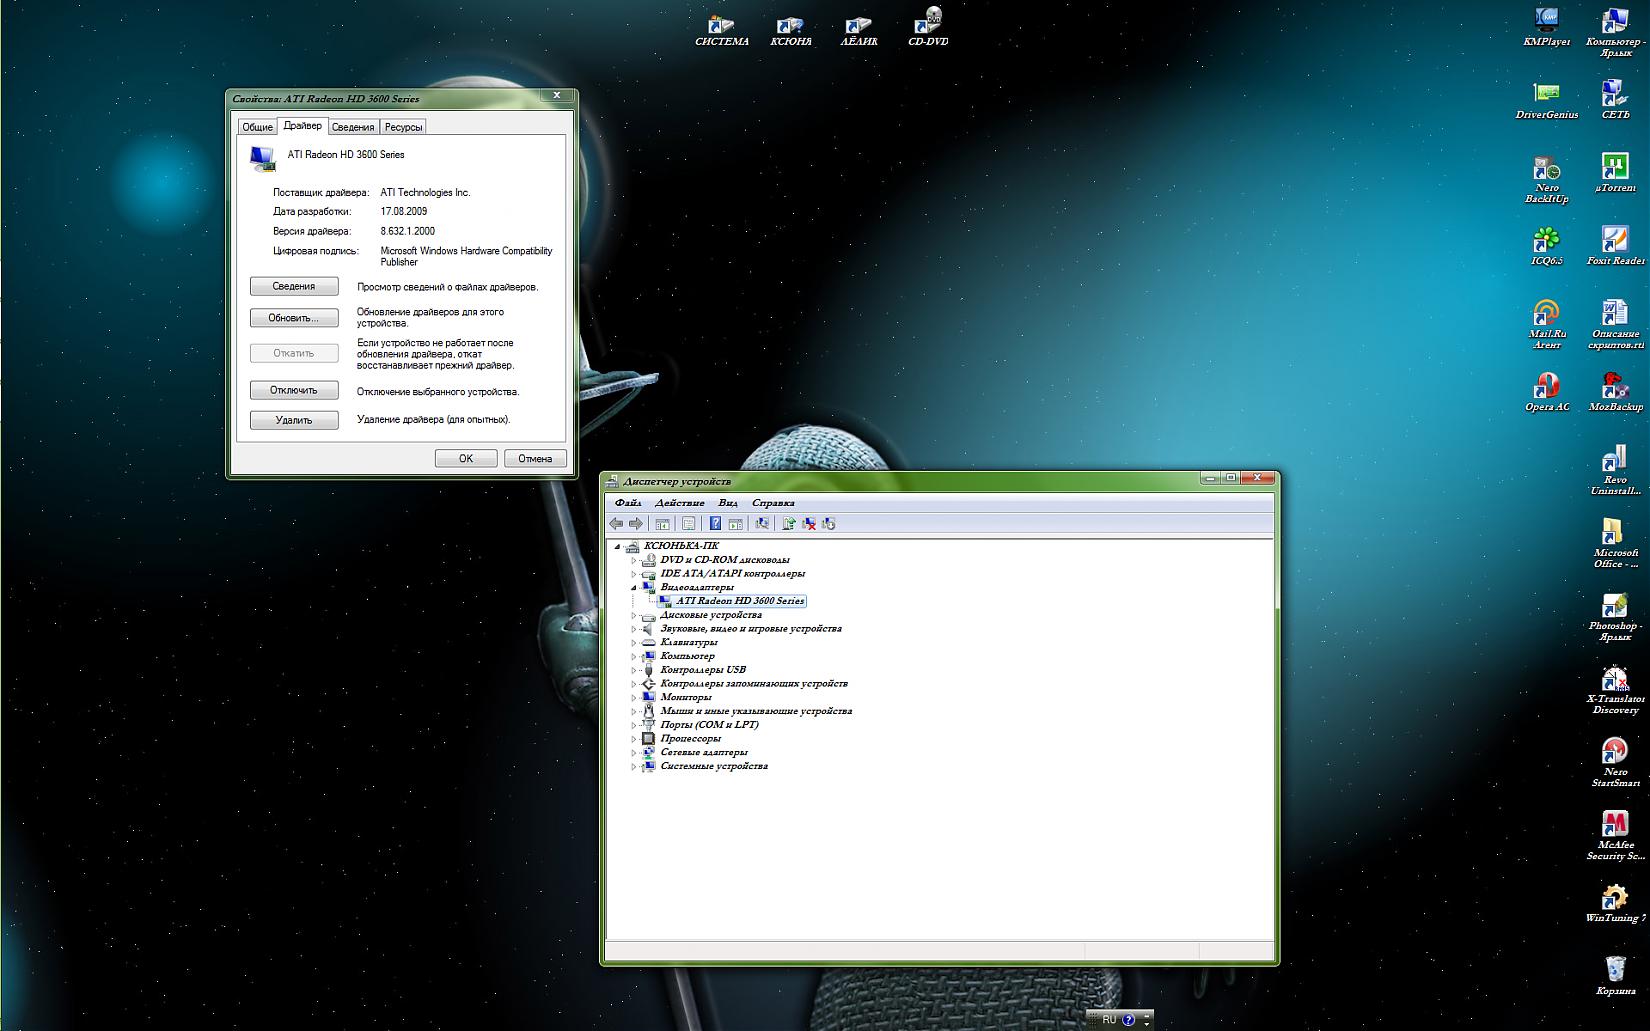Switch to the Сведения tab
The width and height of the screenshot is (1650, 1031).
point(353,127)
